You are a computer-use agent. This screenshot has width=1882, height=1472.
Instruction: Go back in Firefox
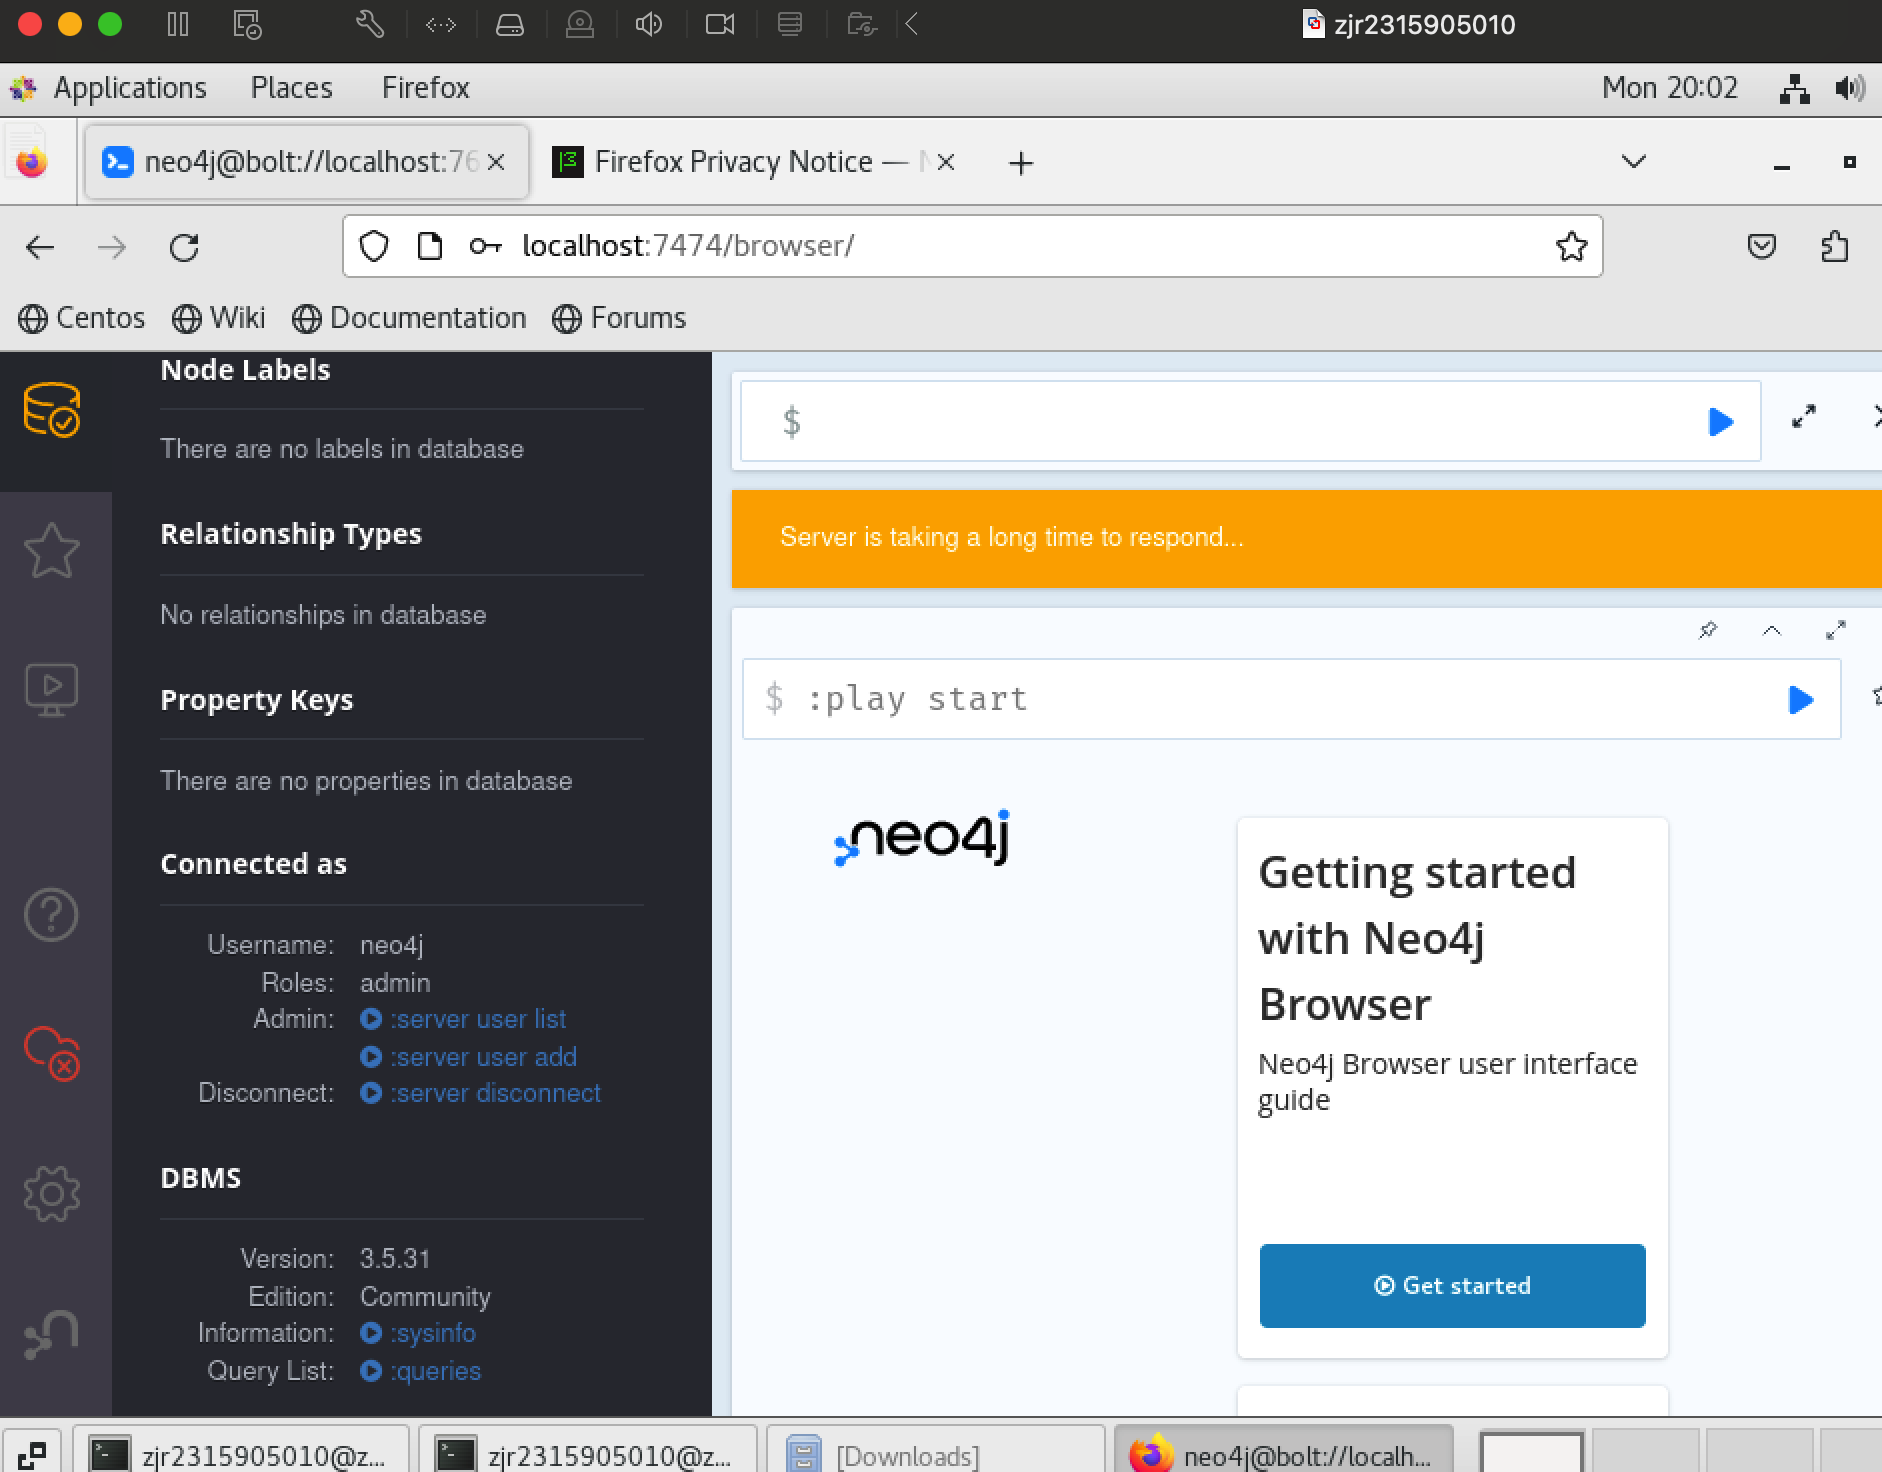click(40, 247)
